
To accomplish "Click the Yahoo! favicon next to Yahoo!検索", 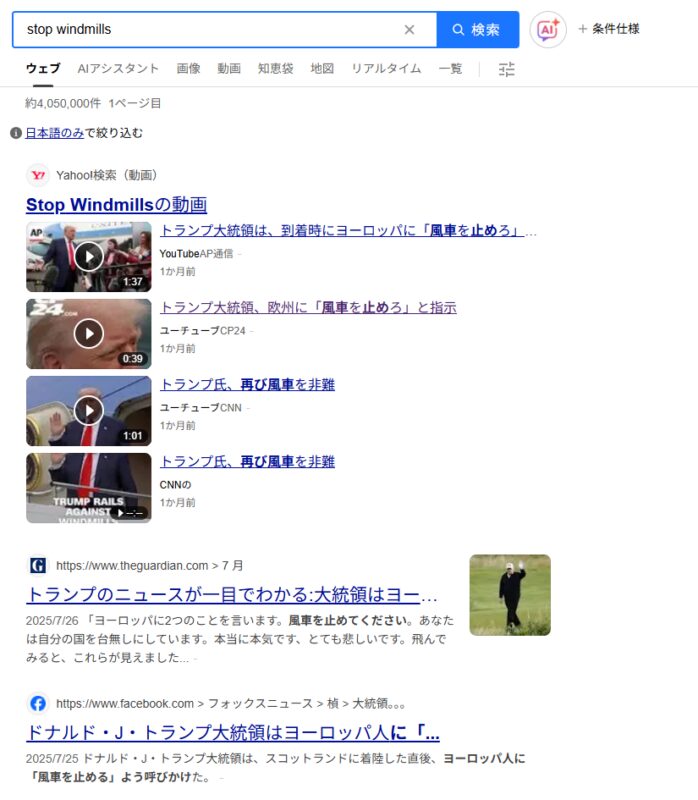I will pos(38,176).
